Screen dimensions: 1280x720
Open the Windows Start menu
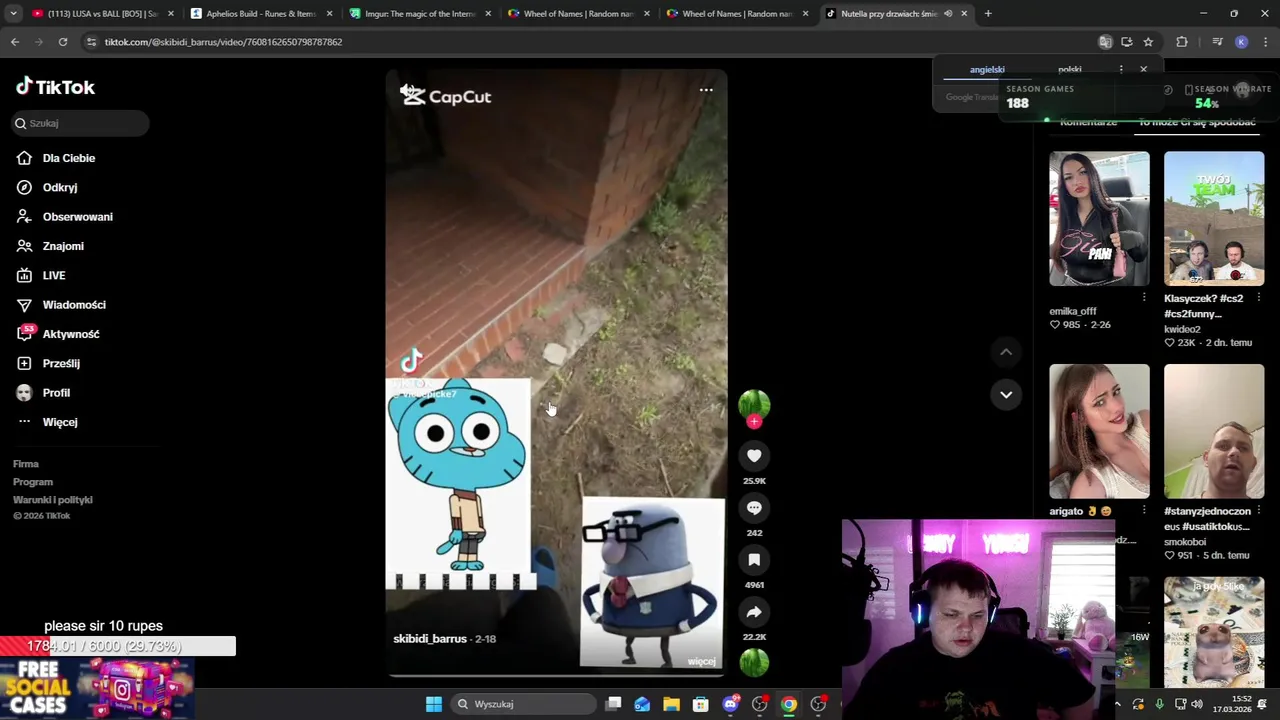coord(434,704)
